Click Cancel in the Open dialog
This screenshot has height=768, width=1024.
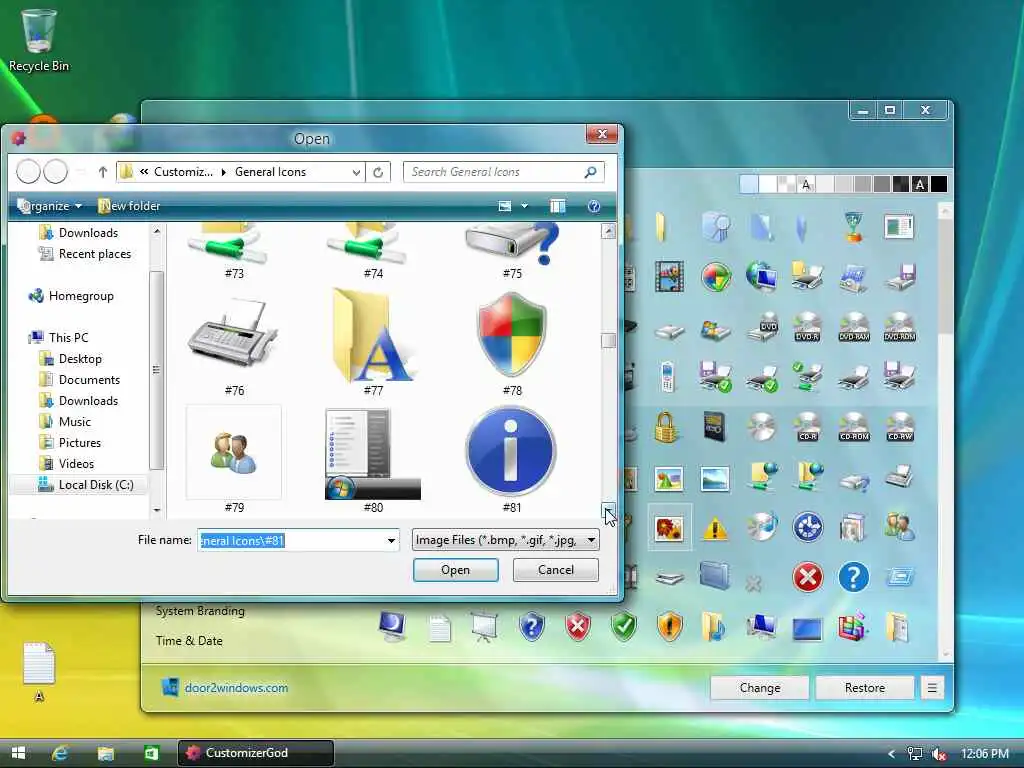[556, 569]
